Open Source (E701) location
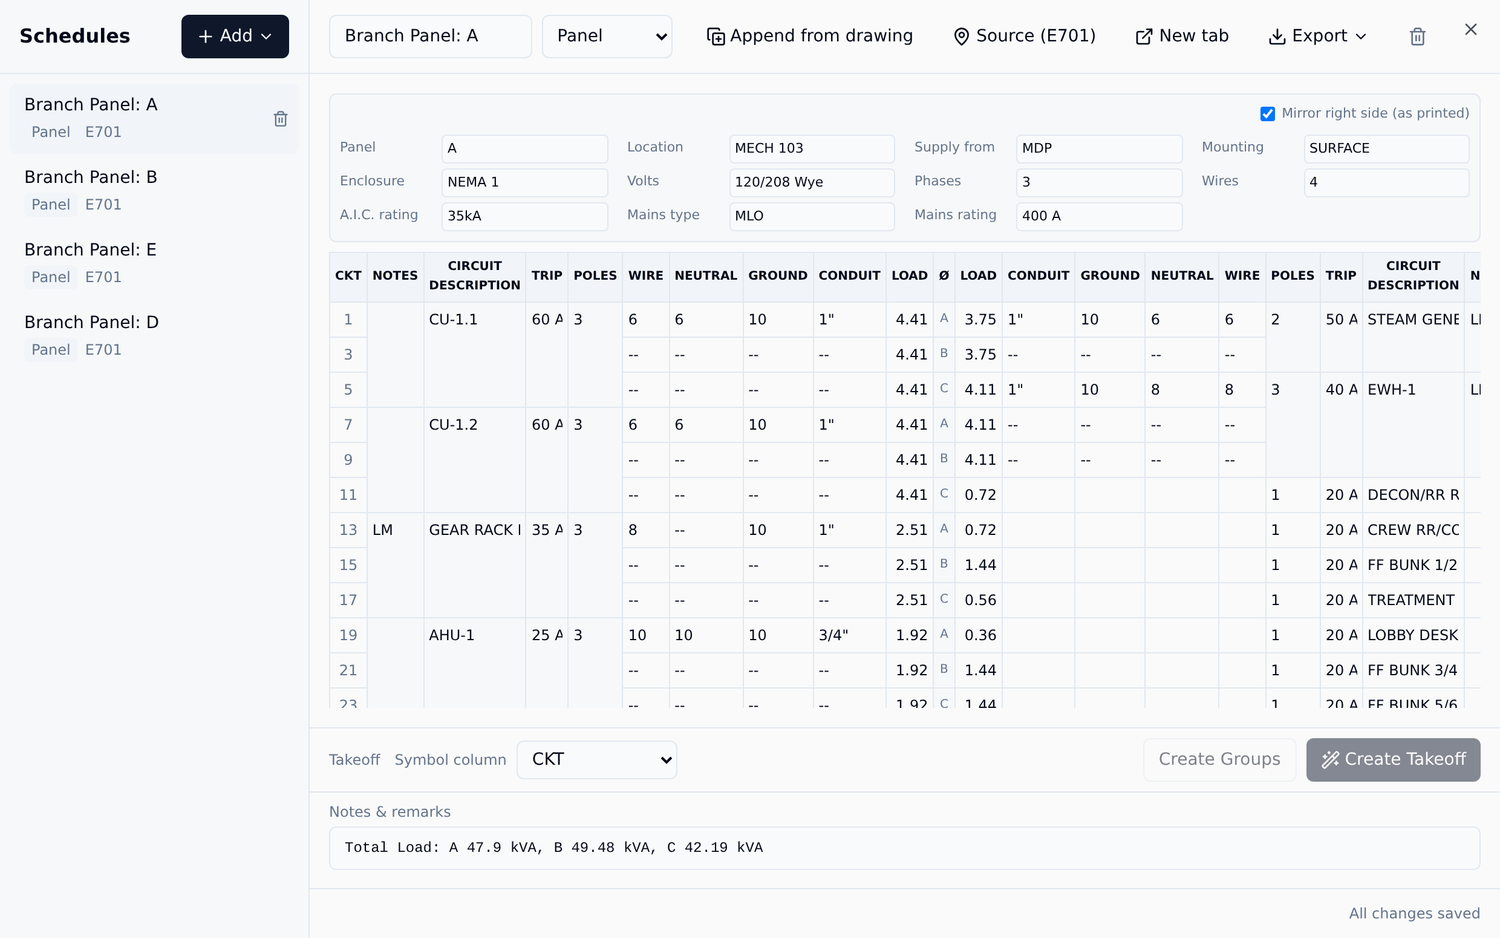 1024,36
